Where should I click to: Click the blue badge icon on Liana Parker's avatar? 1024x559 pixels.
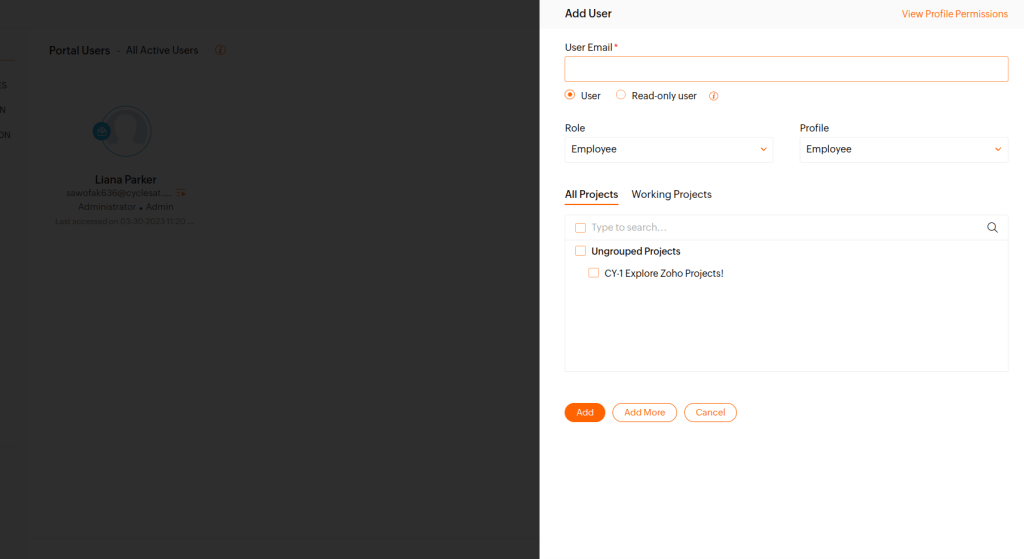[101, 131]
